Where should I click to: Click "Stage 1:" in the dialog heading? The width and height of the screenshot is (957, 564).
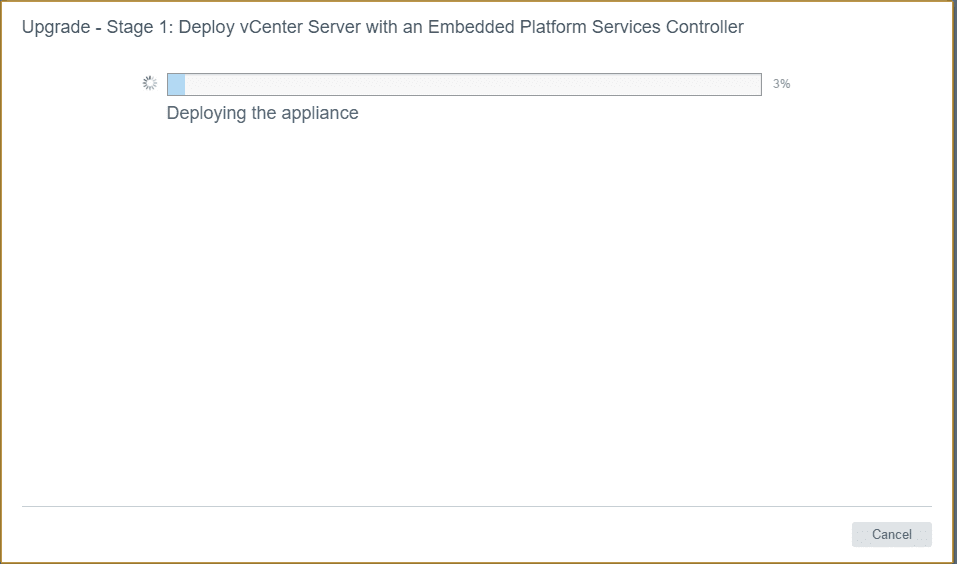[x=140, y=27]
